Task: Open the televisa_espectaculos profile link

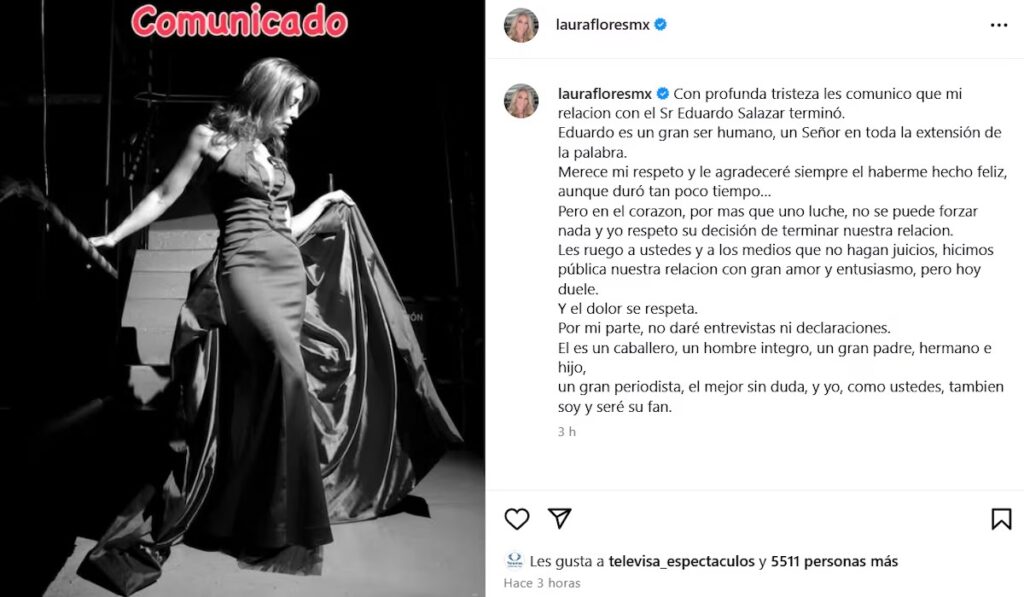Action: point(681,561)
